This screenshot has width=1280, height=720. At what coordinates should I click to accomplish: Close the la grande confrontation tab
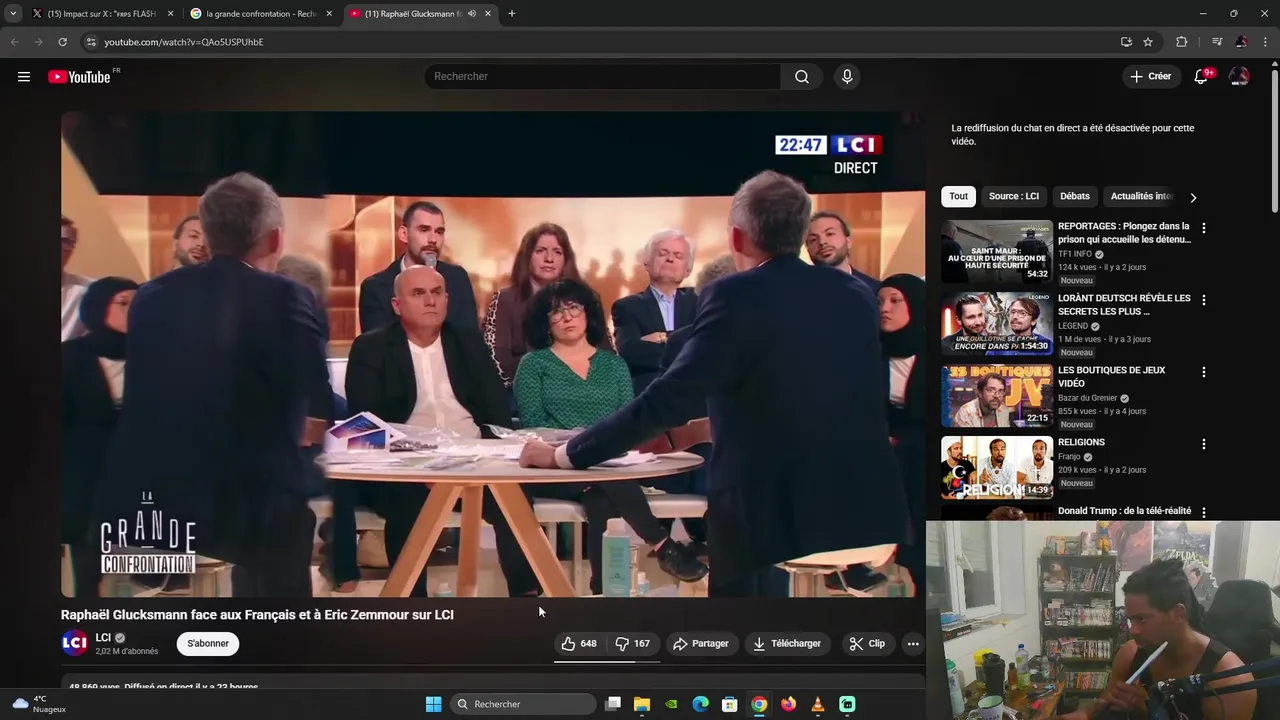(329, 14)
